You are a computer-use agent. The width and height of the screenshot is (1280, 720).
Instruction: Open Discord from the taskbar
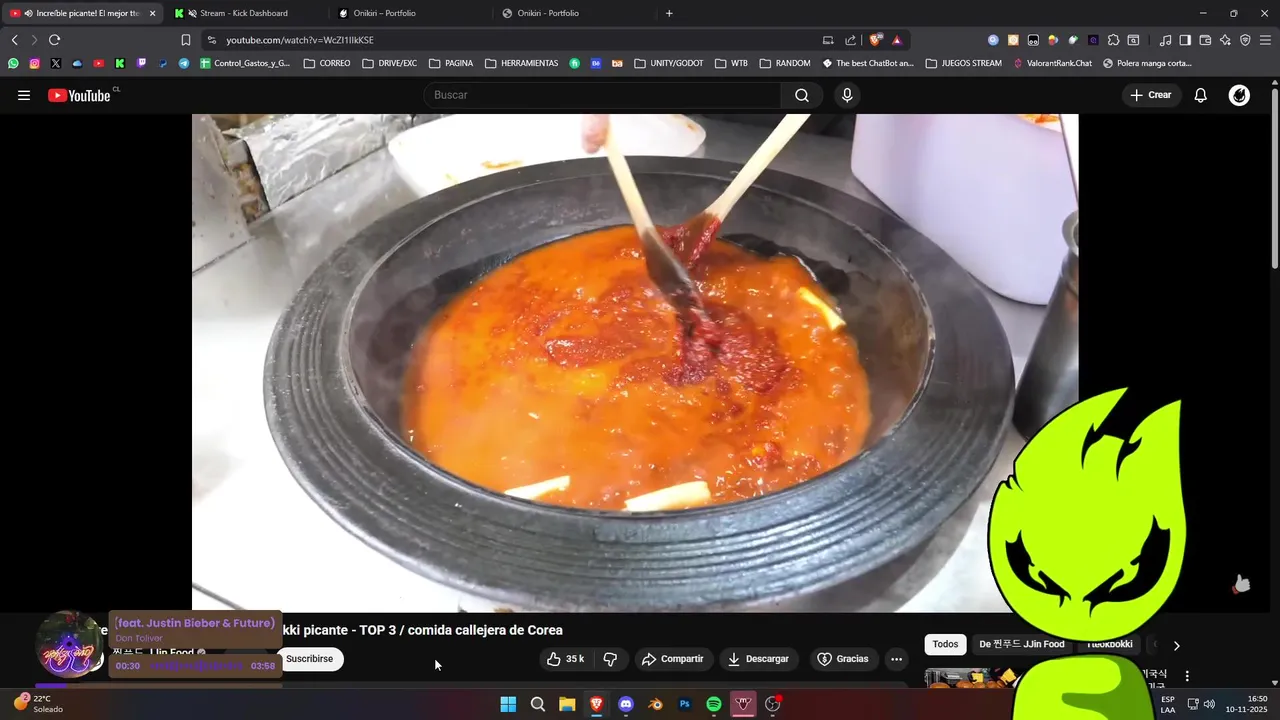tap(626, 704)
